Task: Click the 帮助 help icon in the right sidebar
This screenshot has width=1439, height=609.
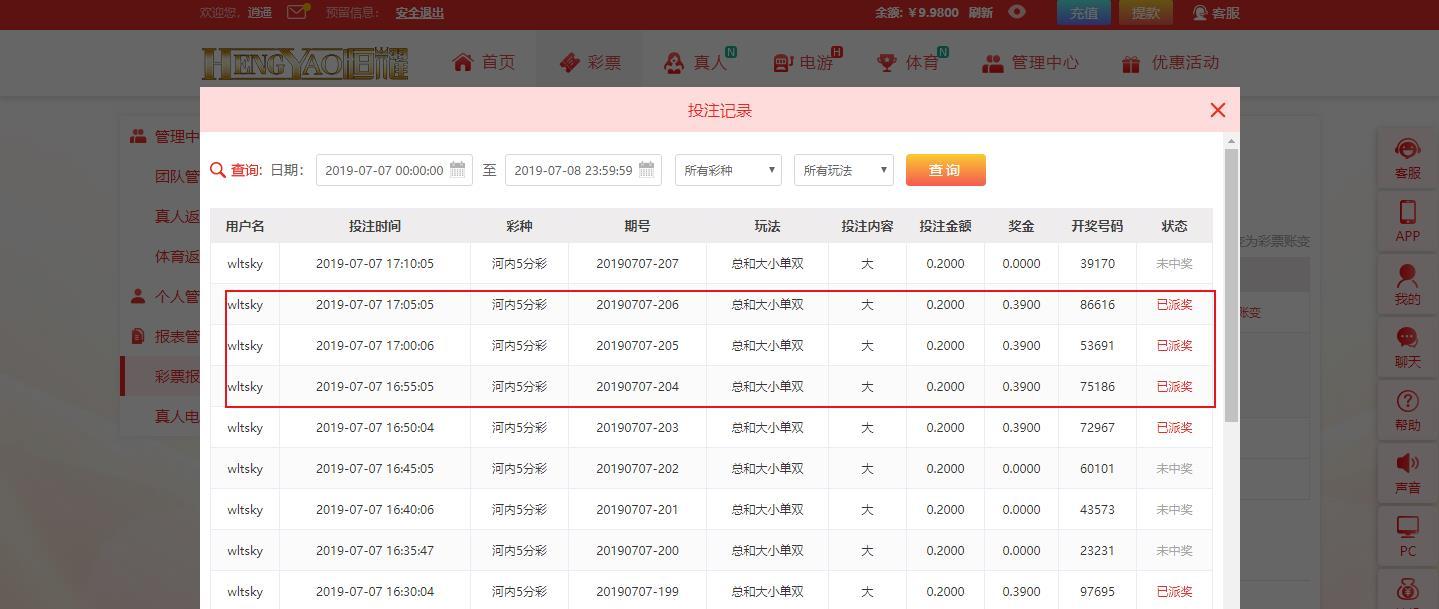Action: [1407, 401]
